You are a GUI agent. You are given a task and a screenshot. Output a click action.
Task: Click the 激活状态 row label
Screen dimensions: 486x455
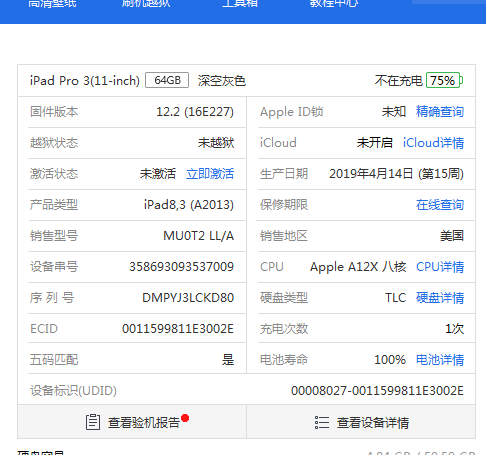click(54, 174)
